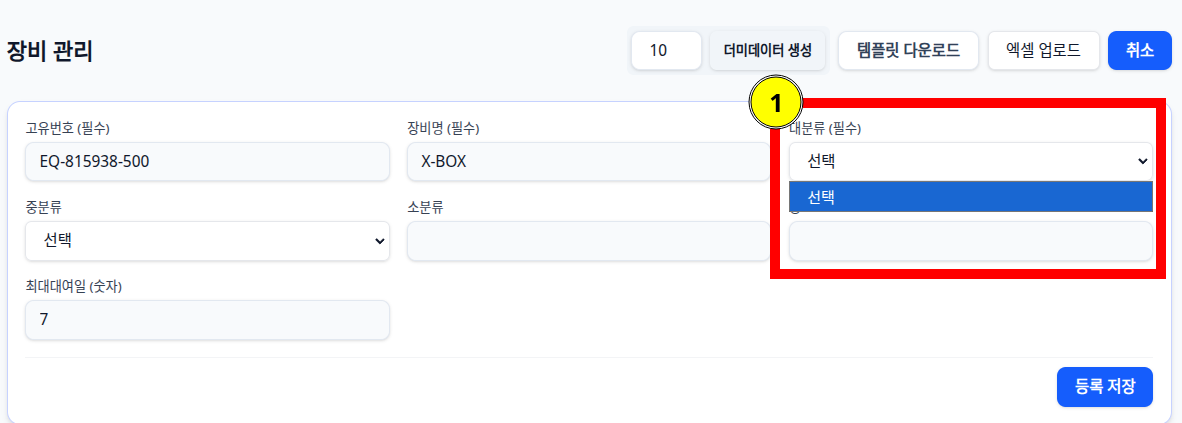Click the 고유번호 field with EQ-815938-500
This screenshot has width=1182, height=423.
[x=207, y=161]
